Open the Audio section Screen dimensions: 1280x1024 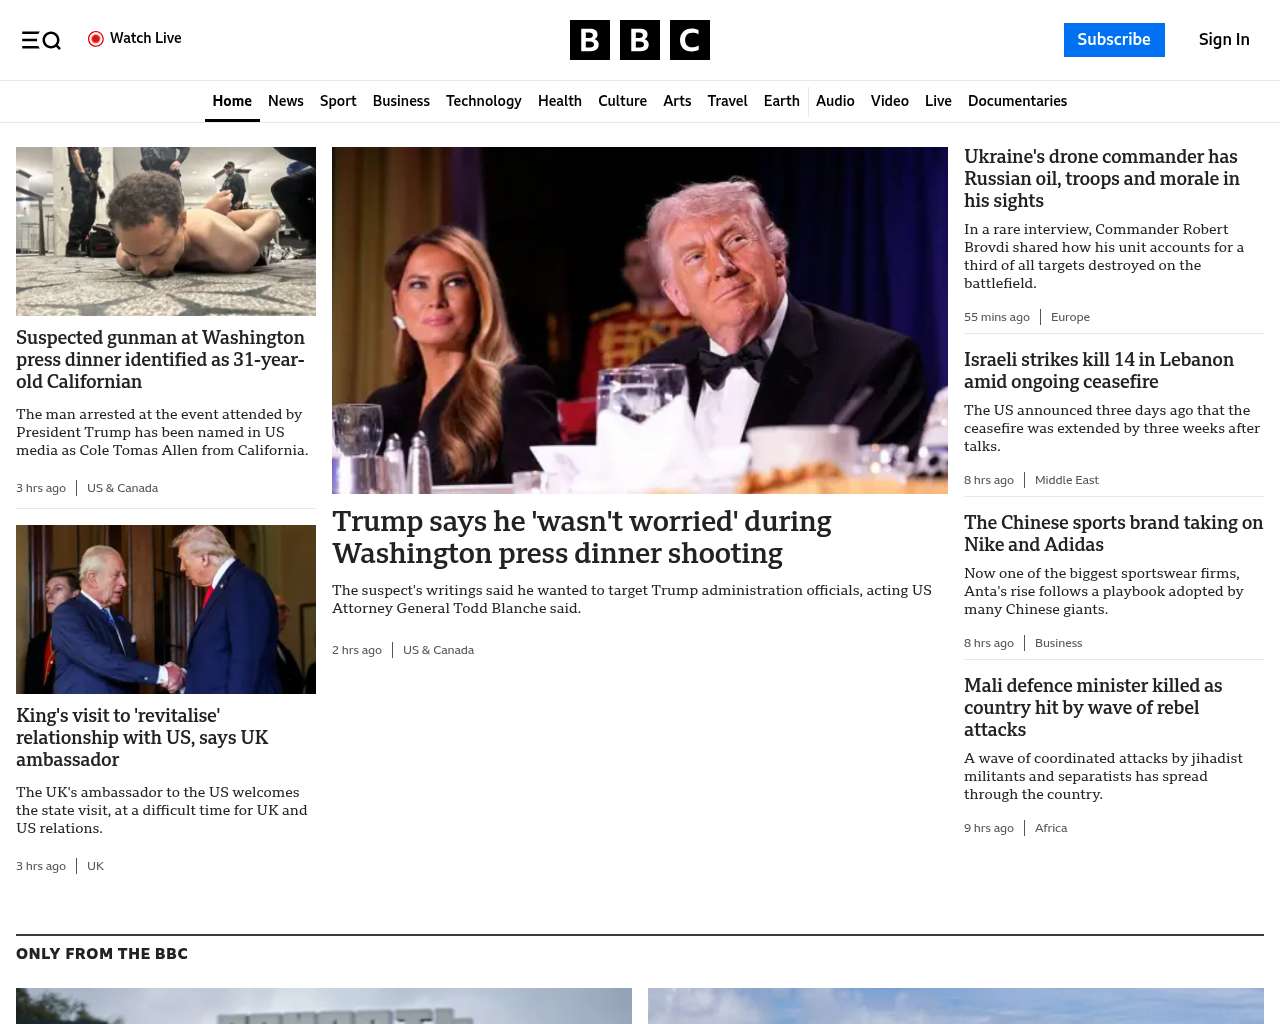pos(835,101)
